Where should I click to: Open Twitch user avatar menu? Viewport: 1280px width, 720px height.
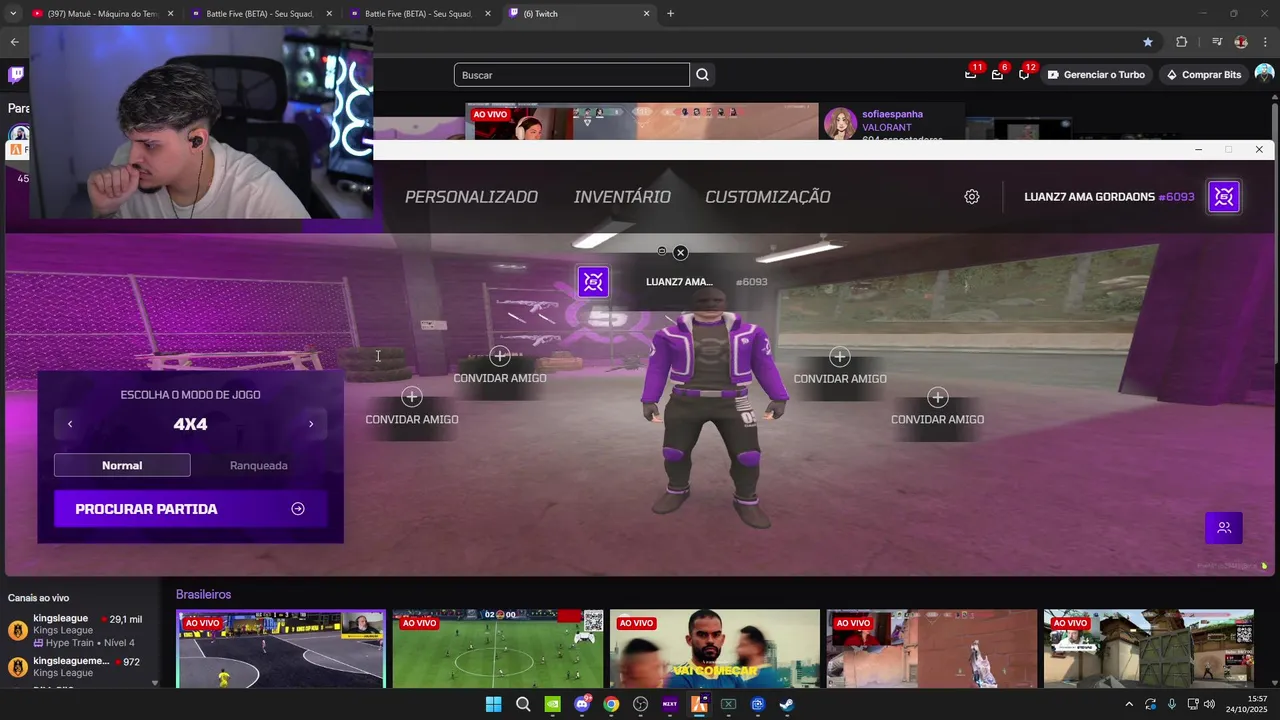1264,74
